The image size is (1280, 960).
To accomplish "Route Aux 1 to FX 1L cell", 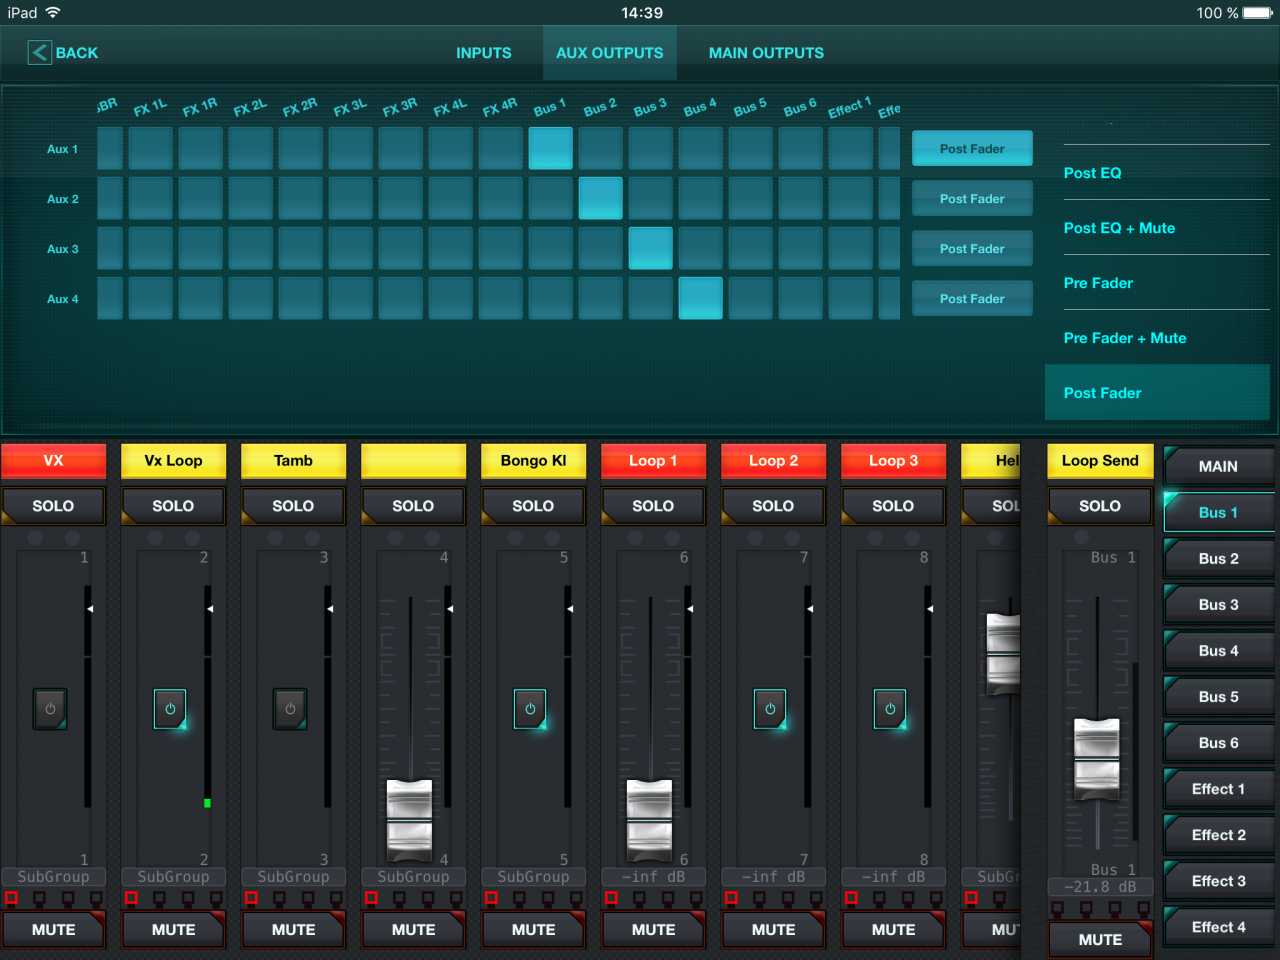I will pyautogui.click(x=151, y=148).
